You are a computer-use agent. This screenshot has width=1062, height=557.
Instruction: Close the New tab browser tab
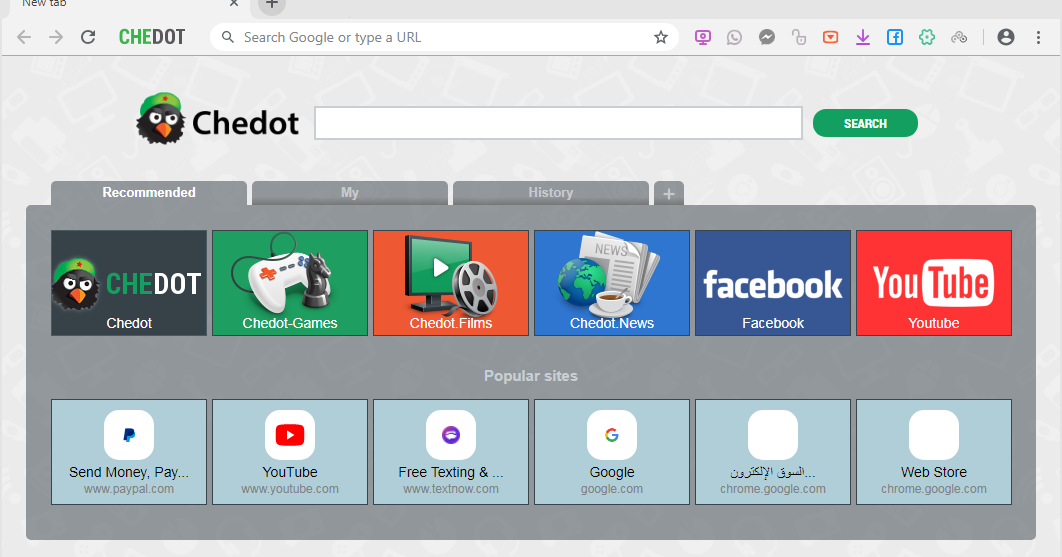(x=234, y=4)
